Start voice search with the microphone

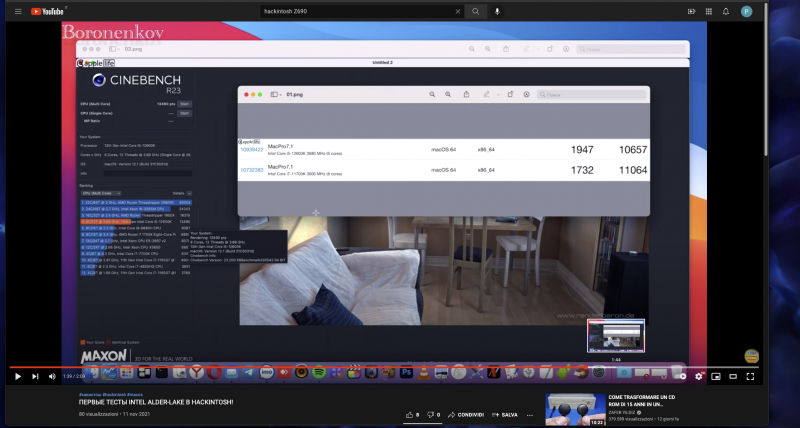pos(497,11)
